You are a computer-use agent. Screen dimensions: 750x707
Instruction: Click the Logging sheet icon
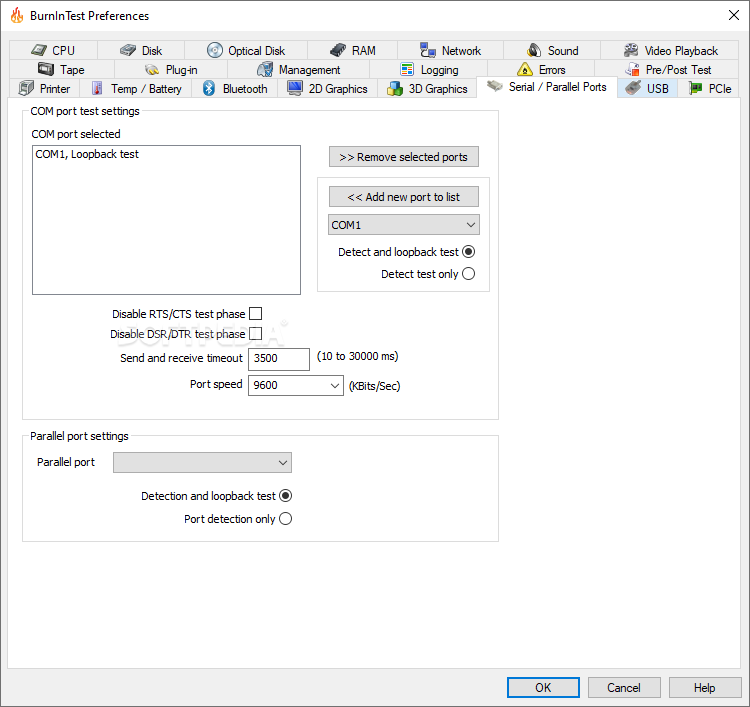407,69
